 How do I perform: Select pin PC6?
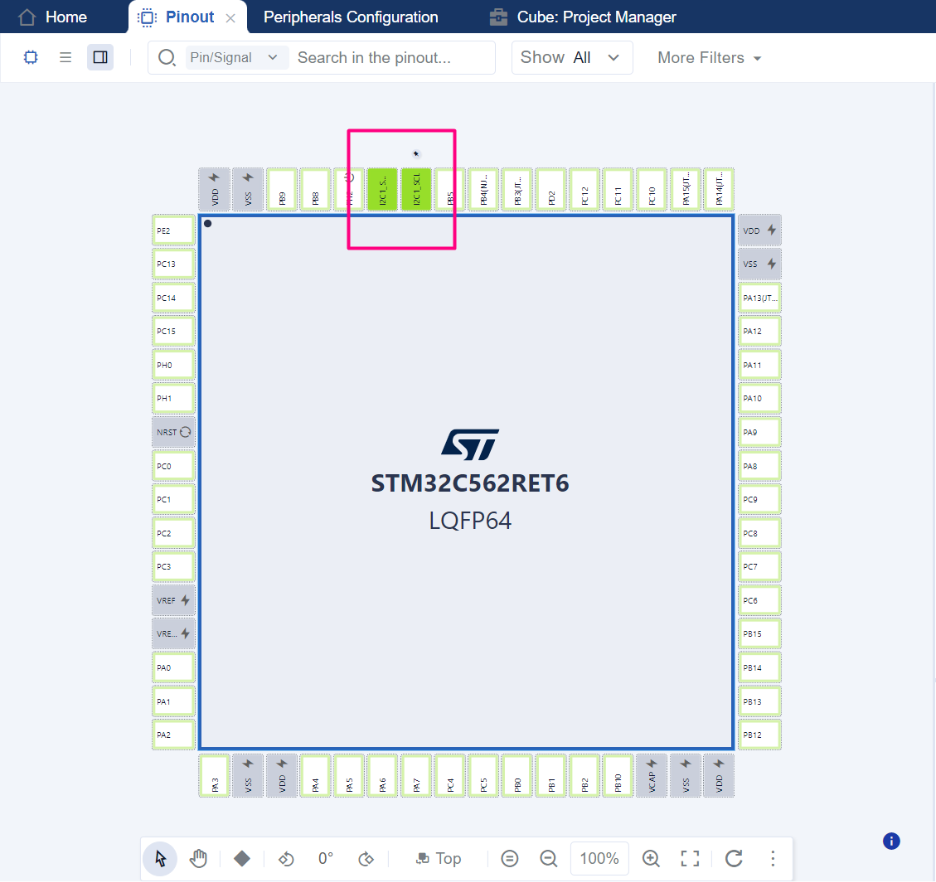(760, 600)
